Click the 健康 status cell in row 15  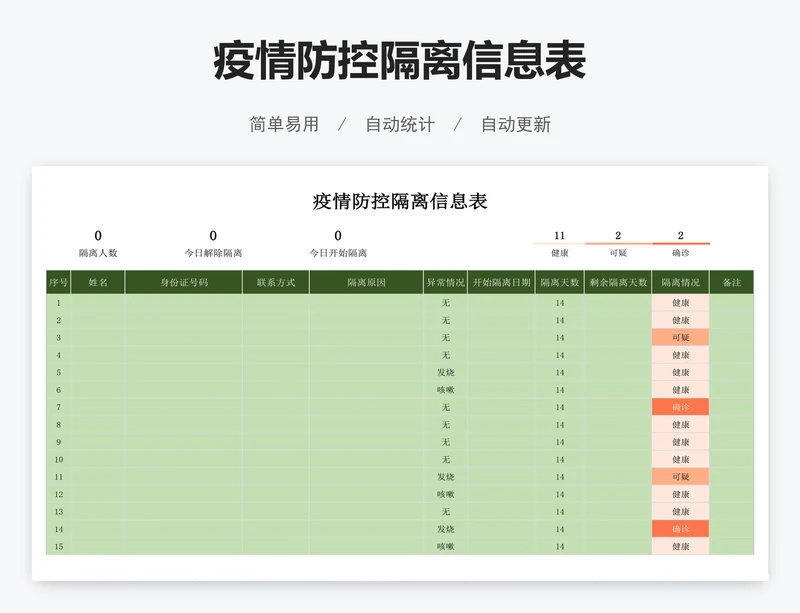[681, 547]
